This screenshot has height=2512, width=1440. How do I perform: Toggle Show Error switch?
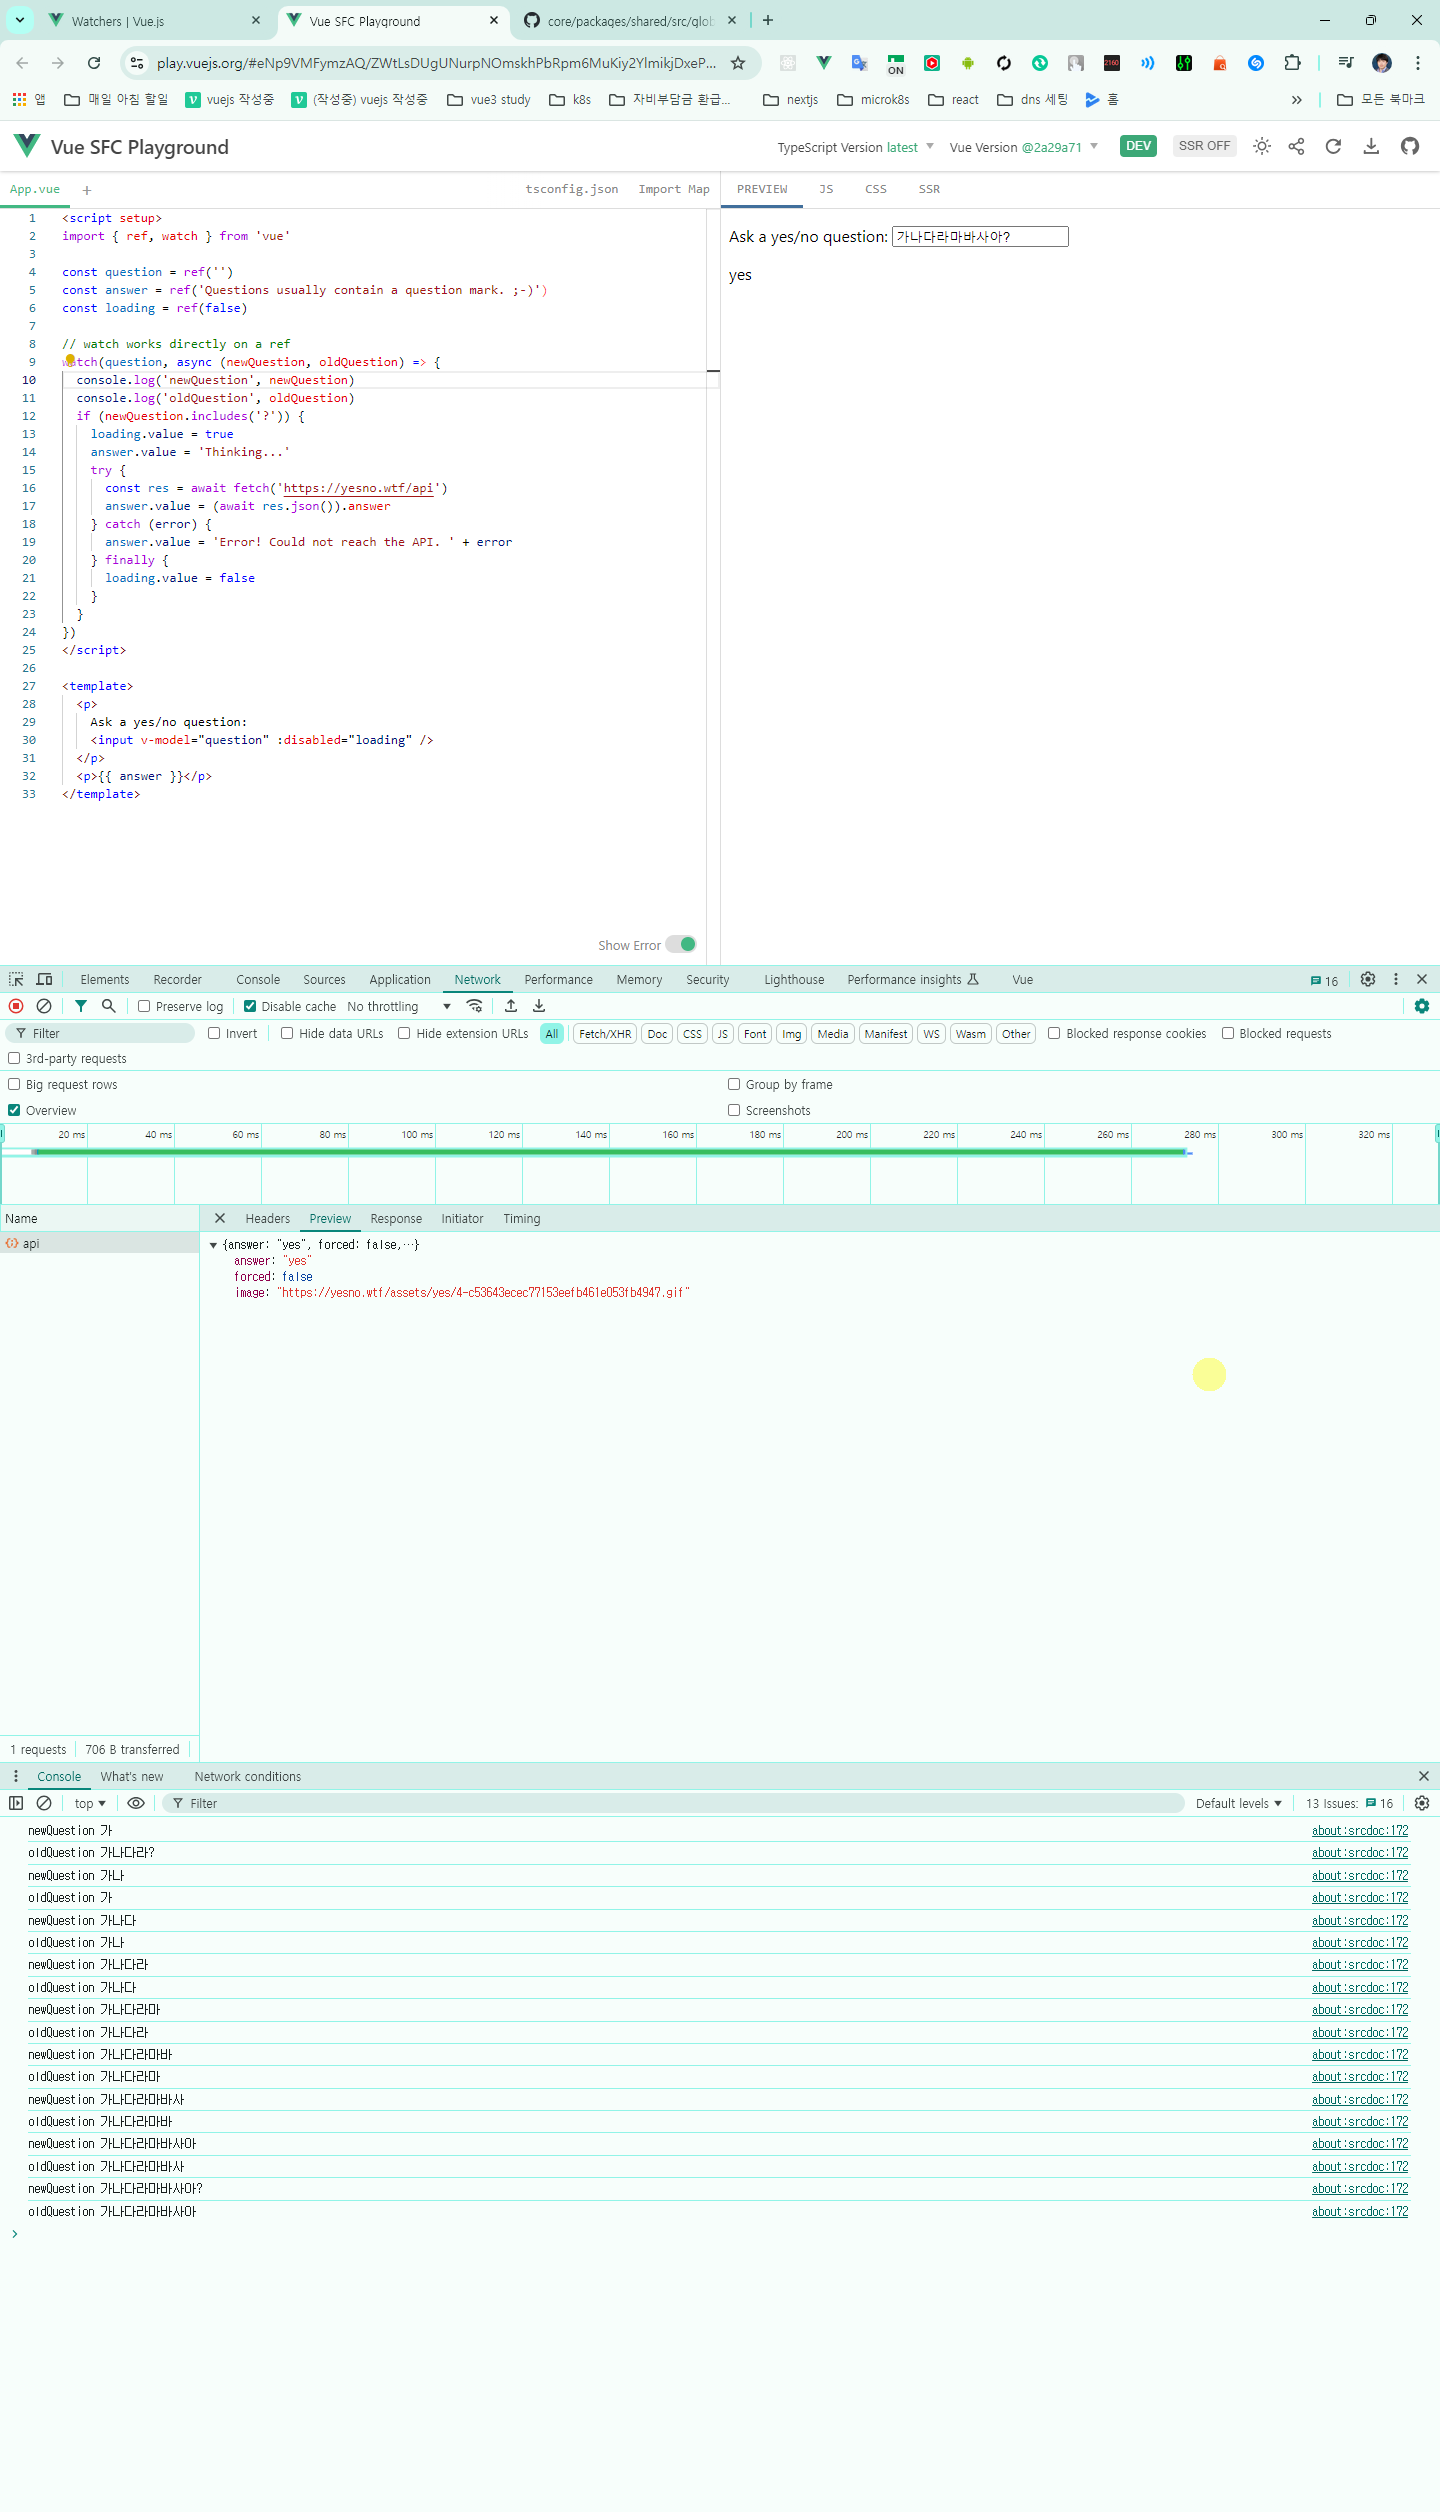(681, 945)
